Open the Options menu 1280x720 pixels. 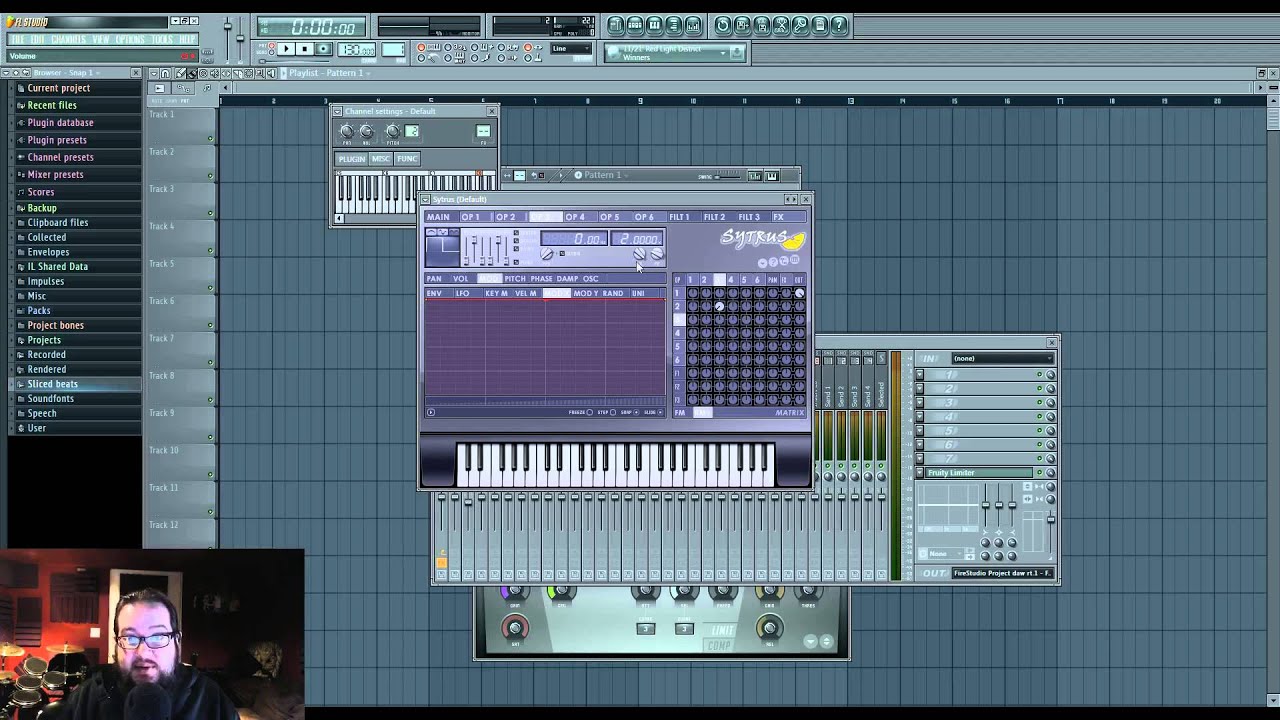click(x=130, y=39)
